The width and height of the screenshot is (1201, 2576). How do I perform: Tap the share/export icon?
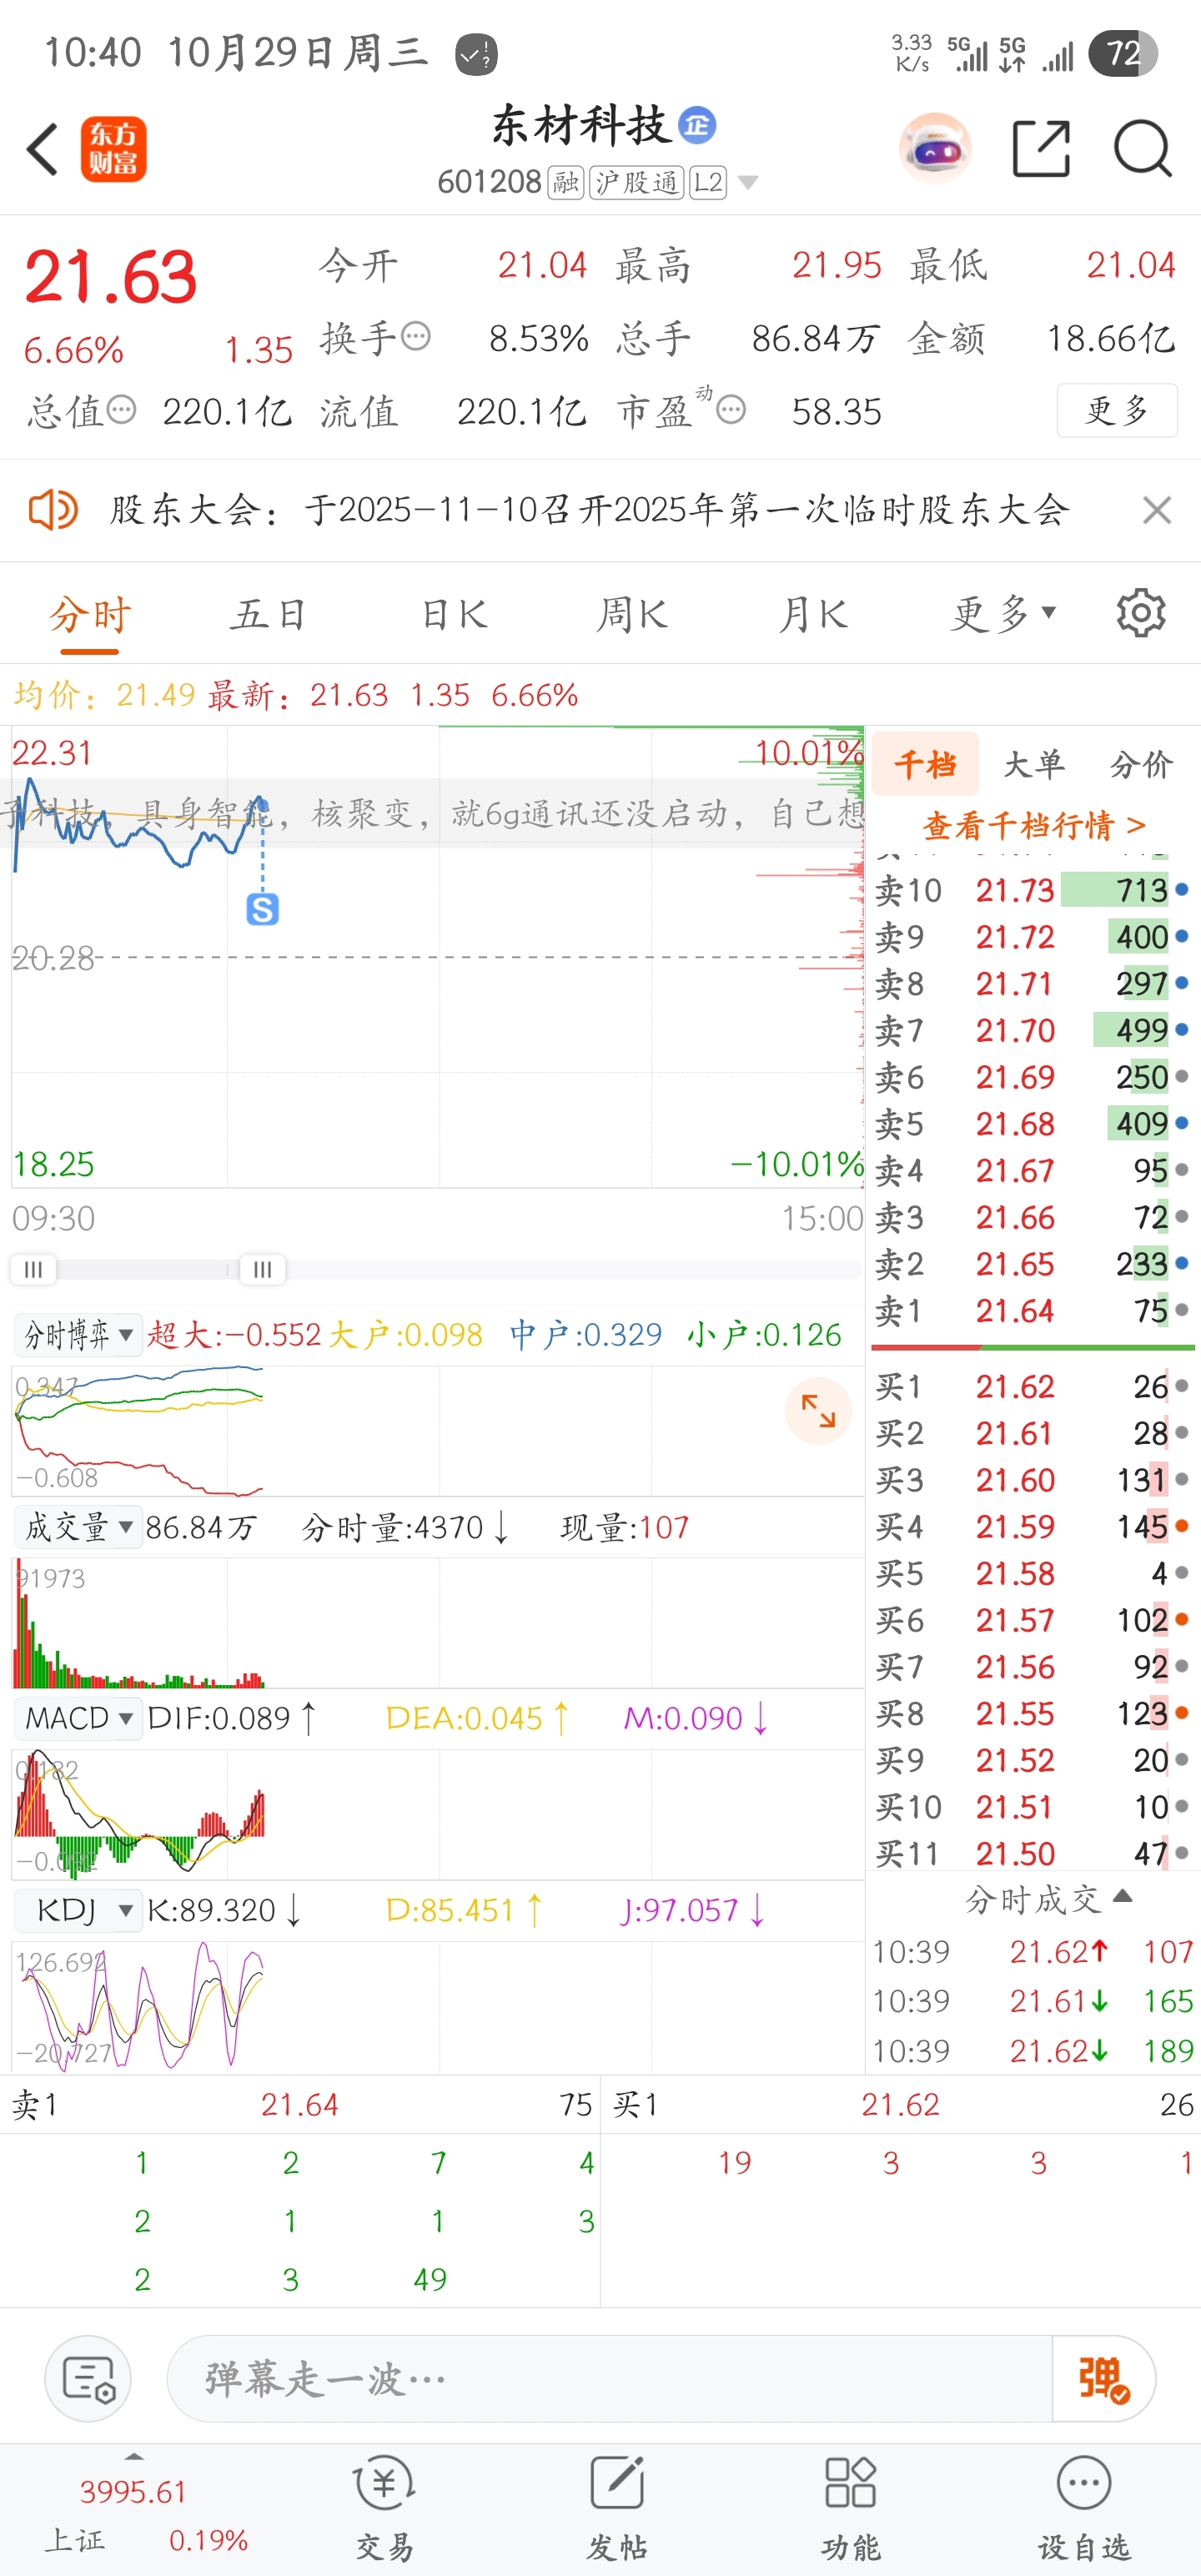[1041, 149]
